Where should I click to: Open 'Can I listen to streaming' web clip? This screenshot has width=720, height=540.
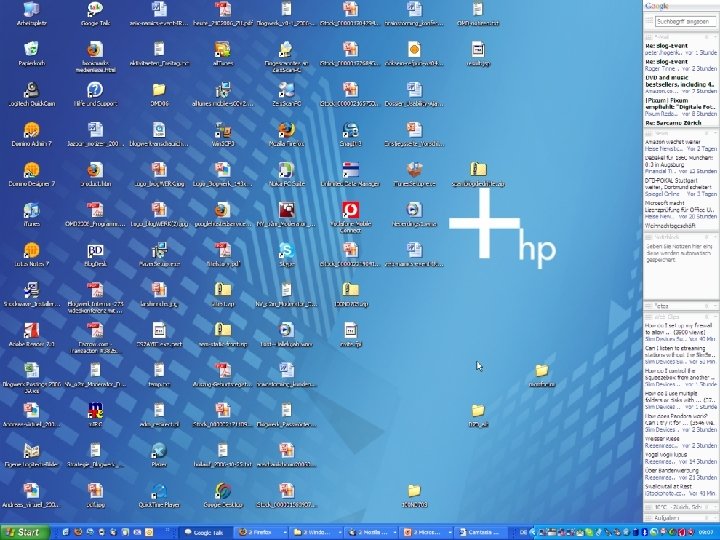click(x=681, y=355)
